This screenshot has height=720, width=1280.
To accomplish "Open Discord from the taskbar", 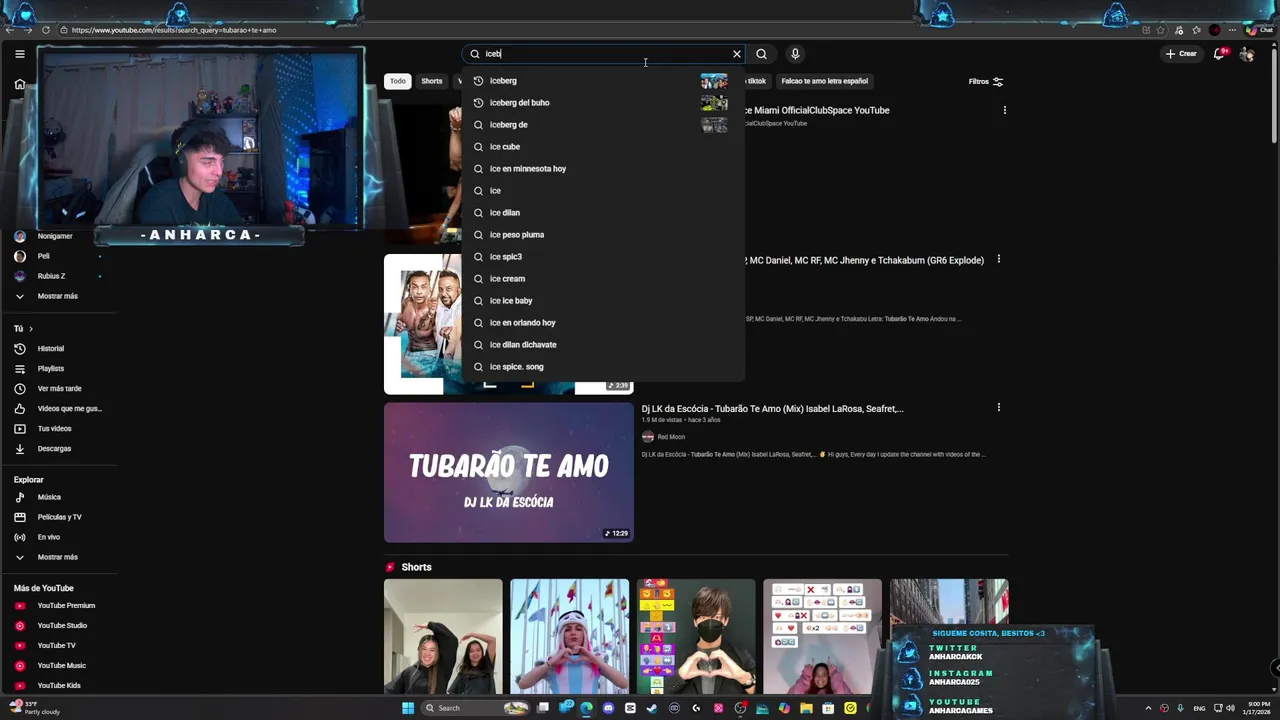I will click(x=608, y=708).
